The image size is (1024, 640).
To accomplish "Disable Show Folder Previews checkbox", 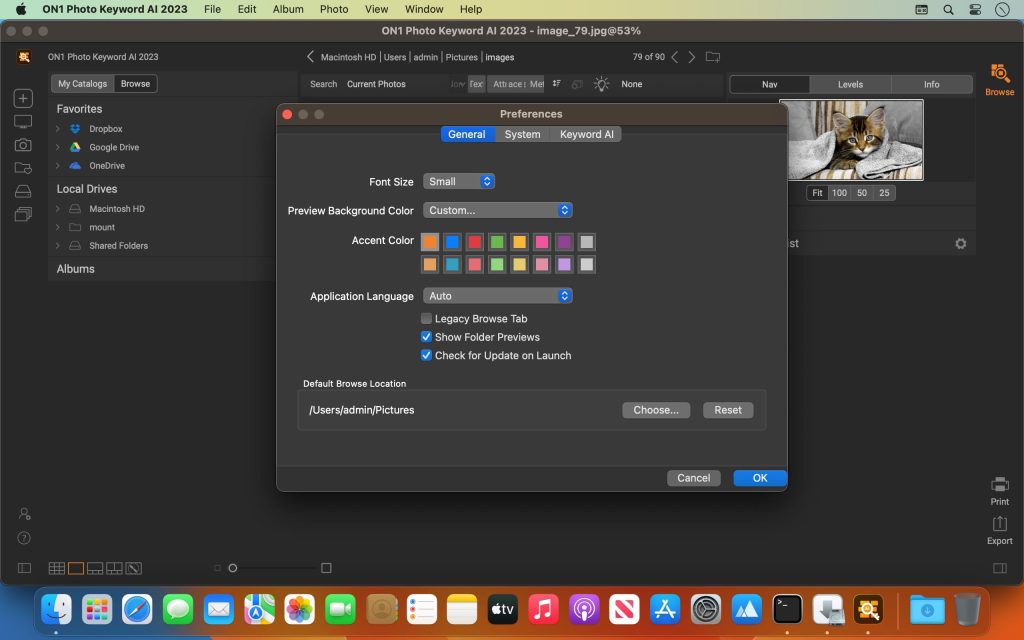I will point(427,337).
